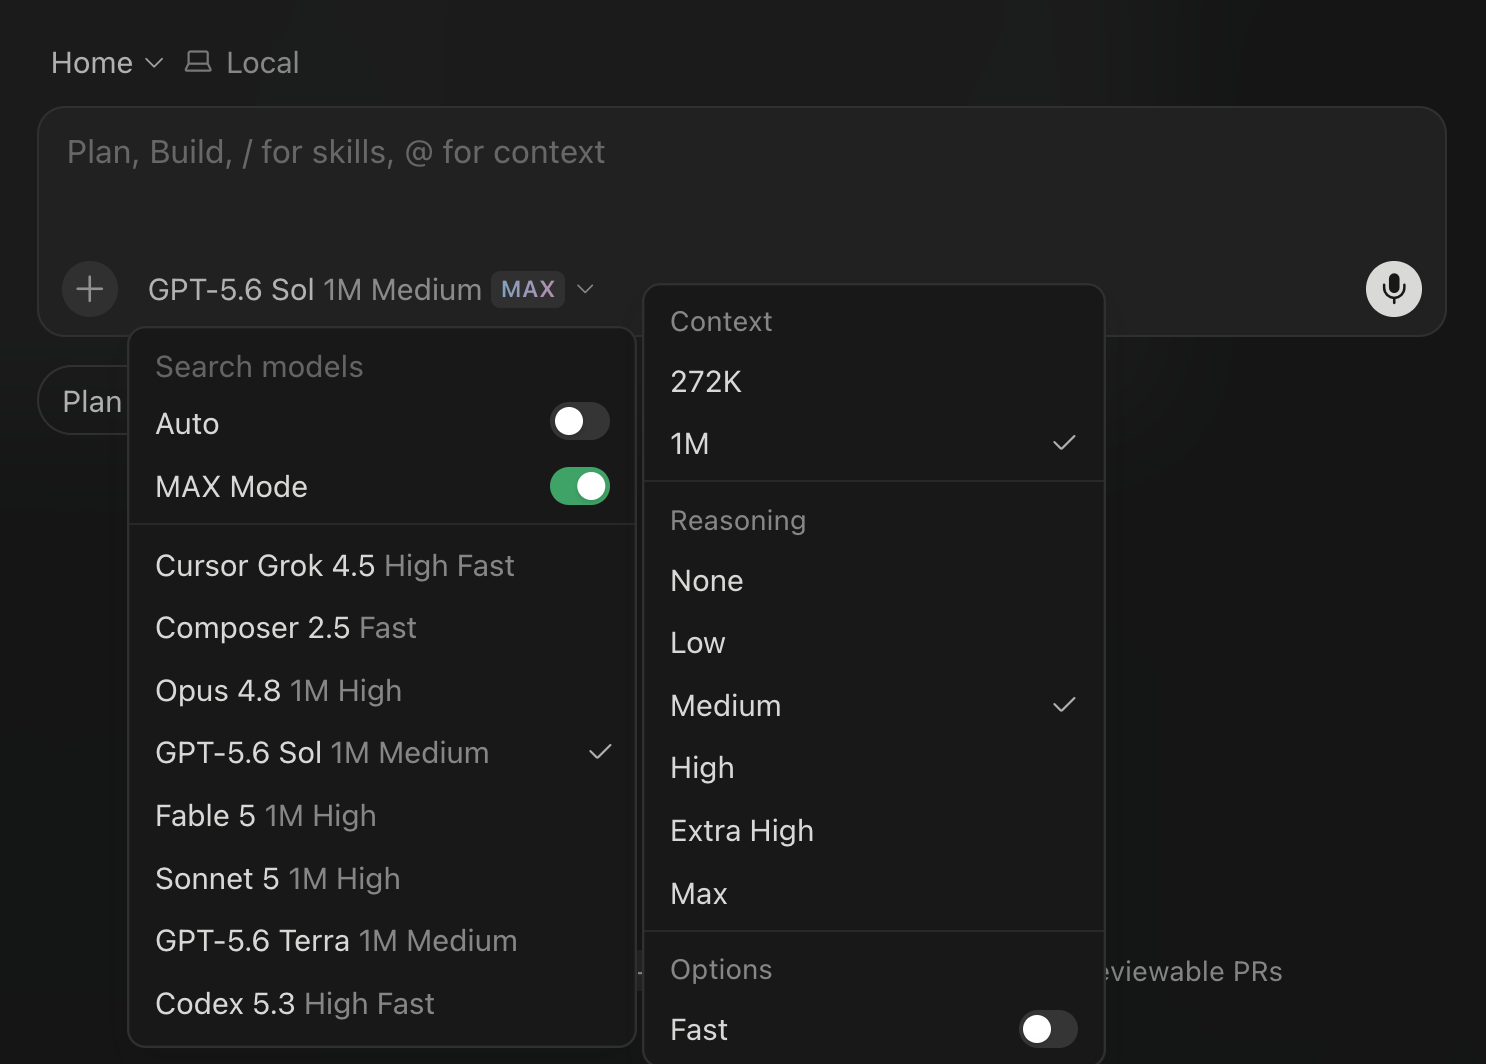Enable the Fast option toggle
This screenshot has width=1486, height=1064.
pos(1048,1029)
